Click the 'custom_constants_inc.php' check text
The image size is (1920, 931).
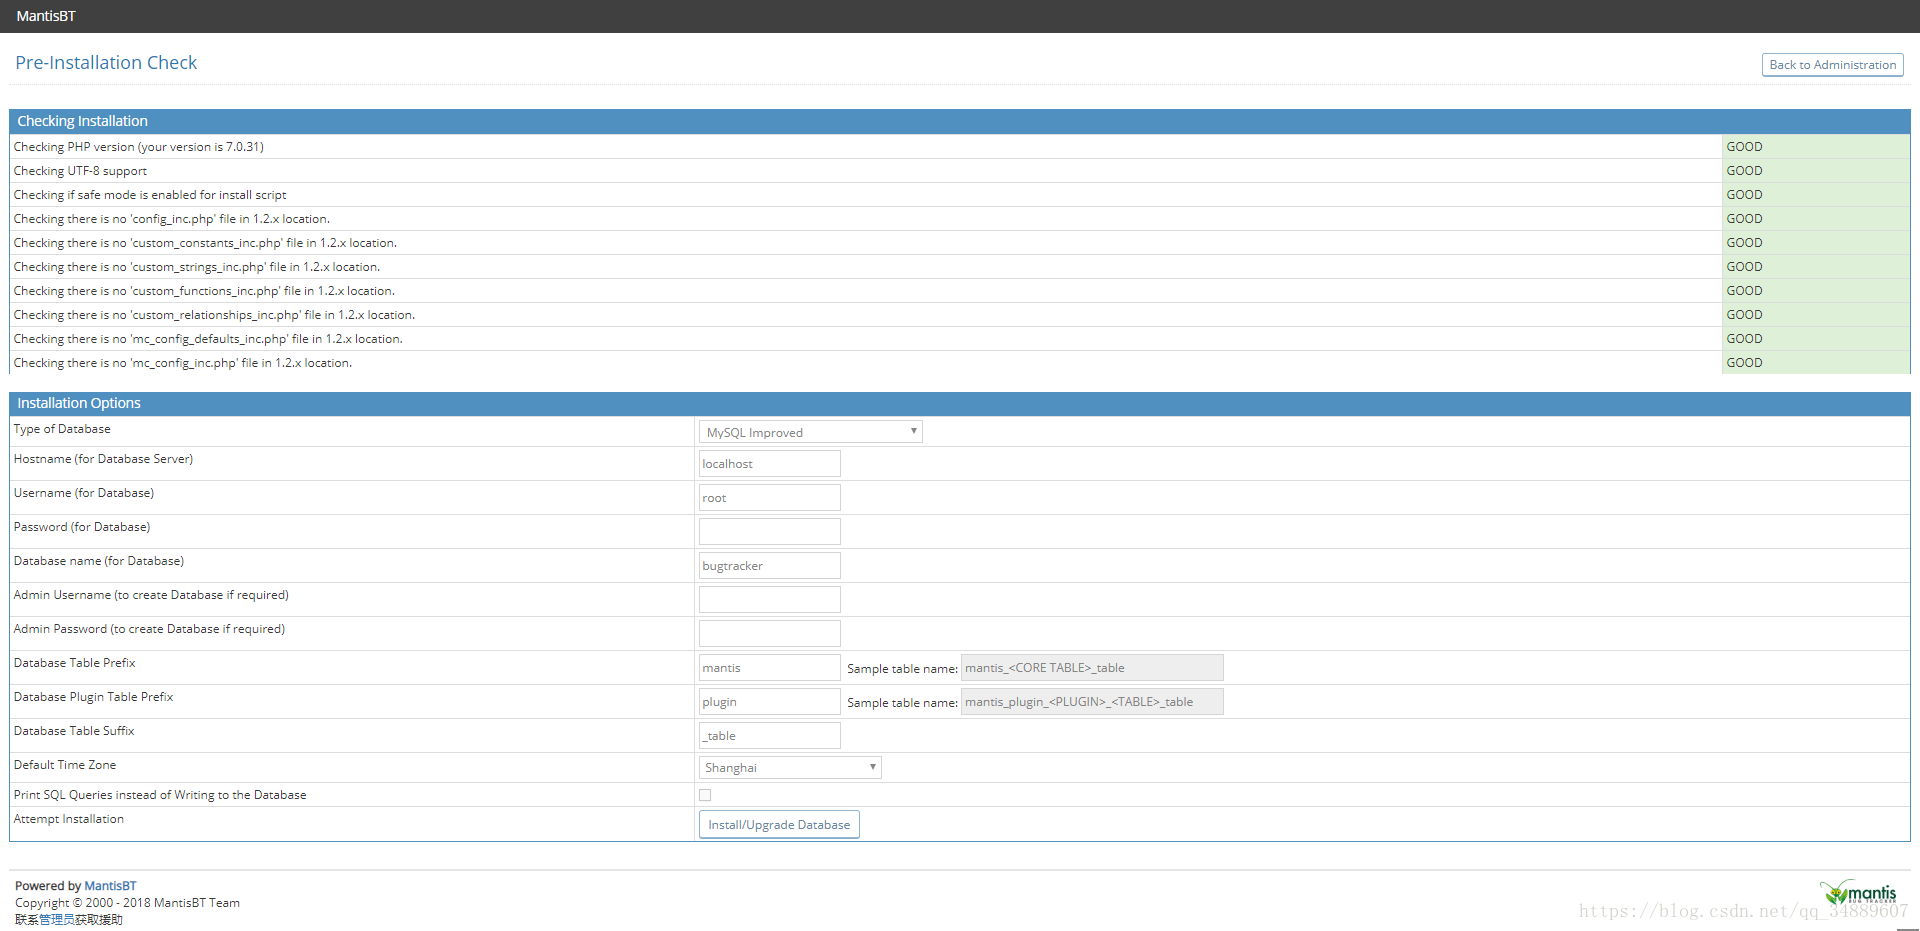[x=205, y=243]
